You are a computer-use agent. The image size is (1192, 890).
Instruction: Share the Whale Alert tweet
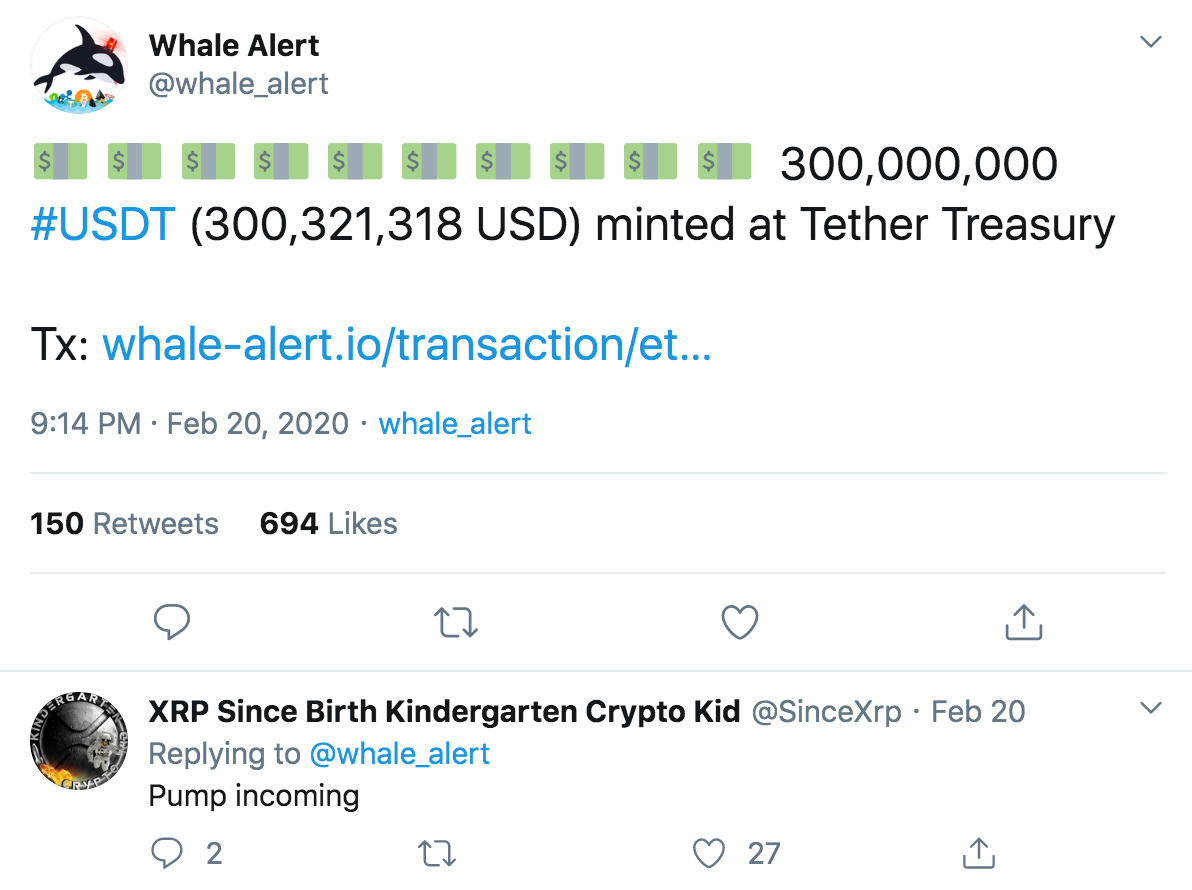(1023, 623)
